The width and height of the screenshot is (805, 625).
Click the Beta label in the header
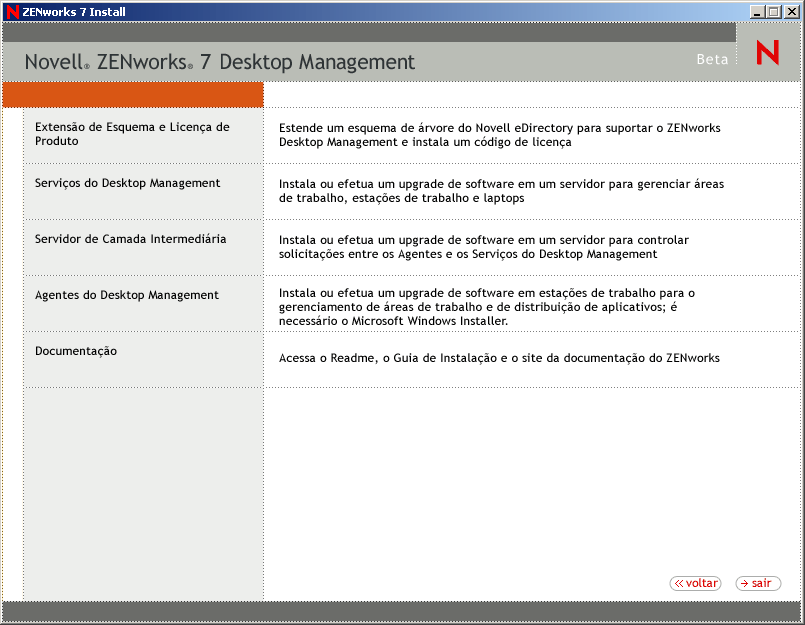click(712, 59)
